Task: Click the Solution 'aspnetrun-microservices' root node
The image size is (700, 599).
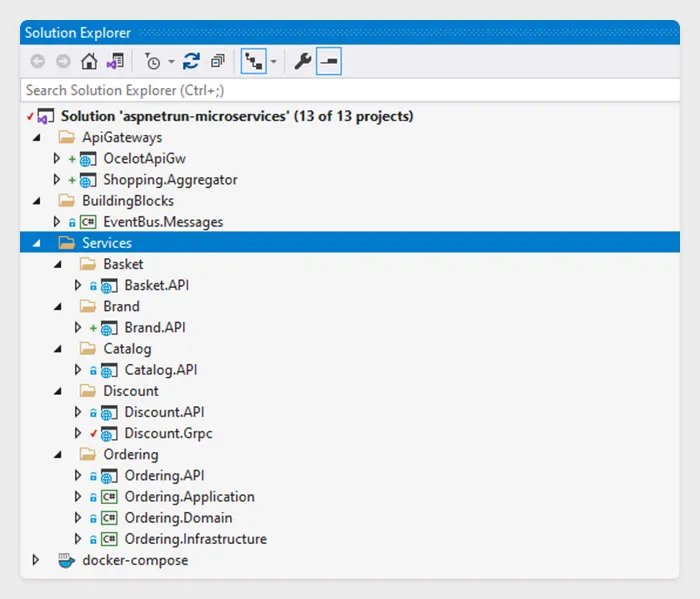Action: coord(236,116)
